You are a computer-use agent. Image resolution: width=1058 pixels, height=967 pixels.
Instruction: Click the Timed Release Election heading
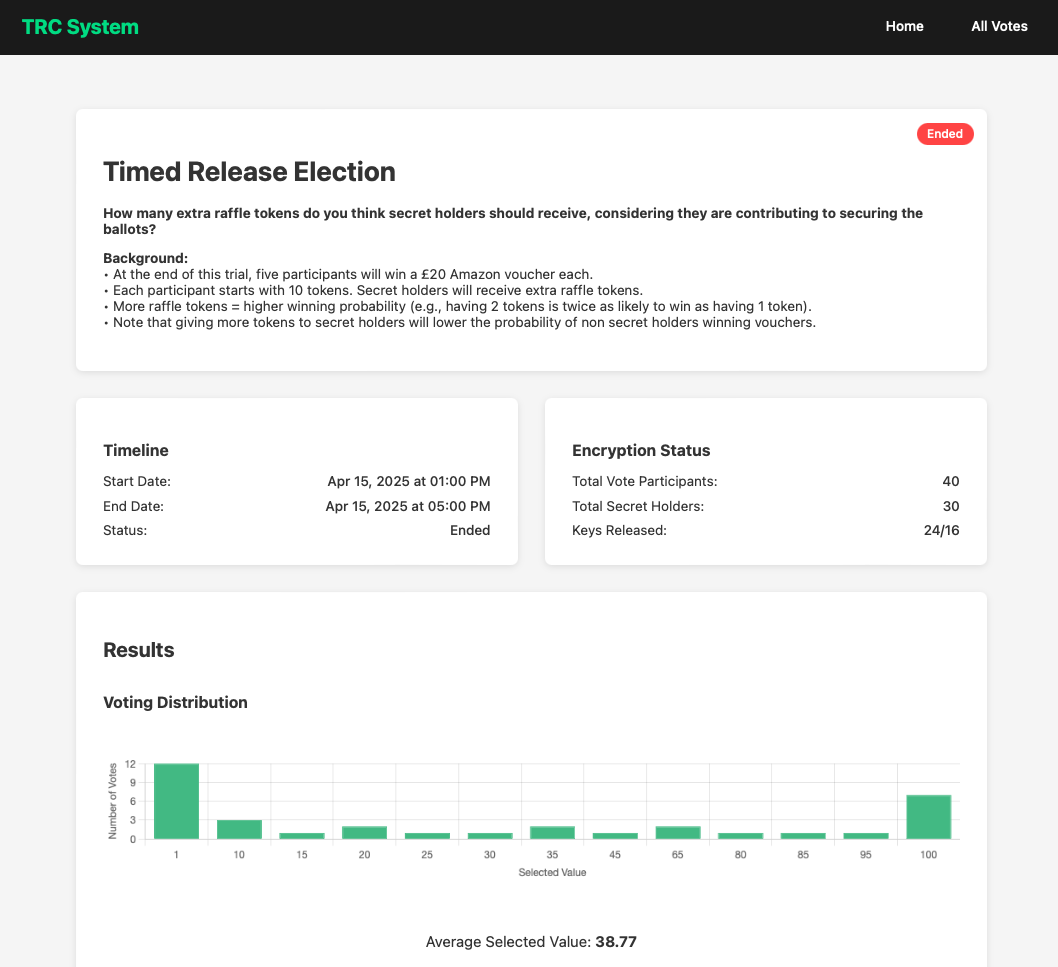pos(249,172)
